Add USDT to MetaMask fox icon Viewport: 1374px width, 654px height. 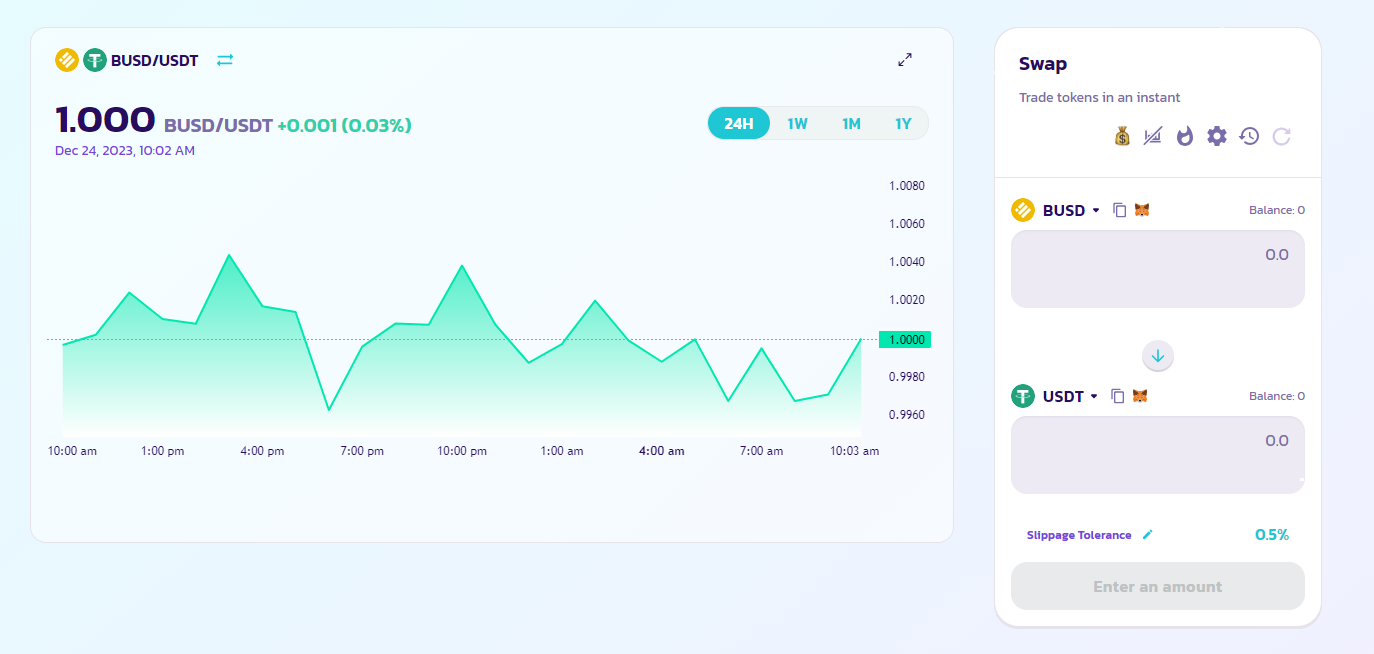tap(1140, 396)
